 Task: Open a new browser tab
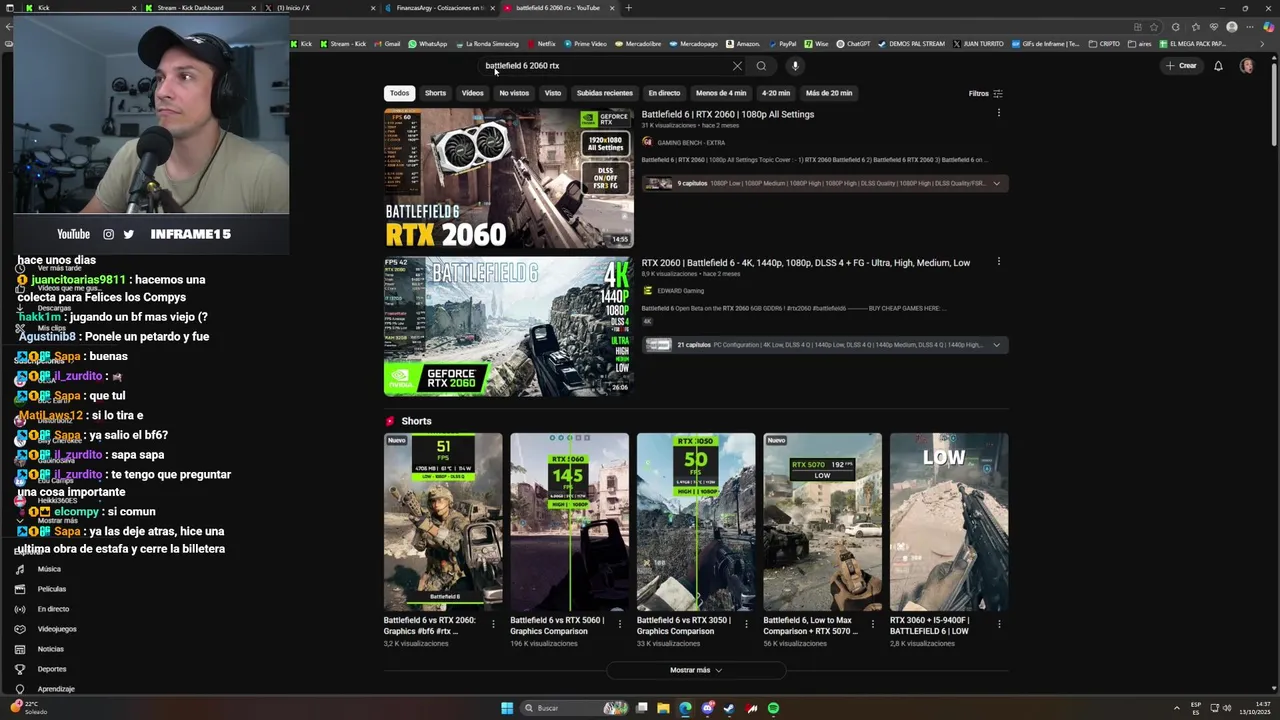coord(628,8)
